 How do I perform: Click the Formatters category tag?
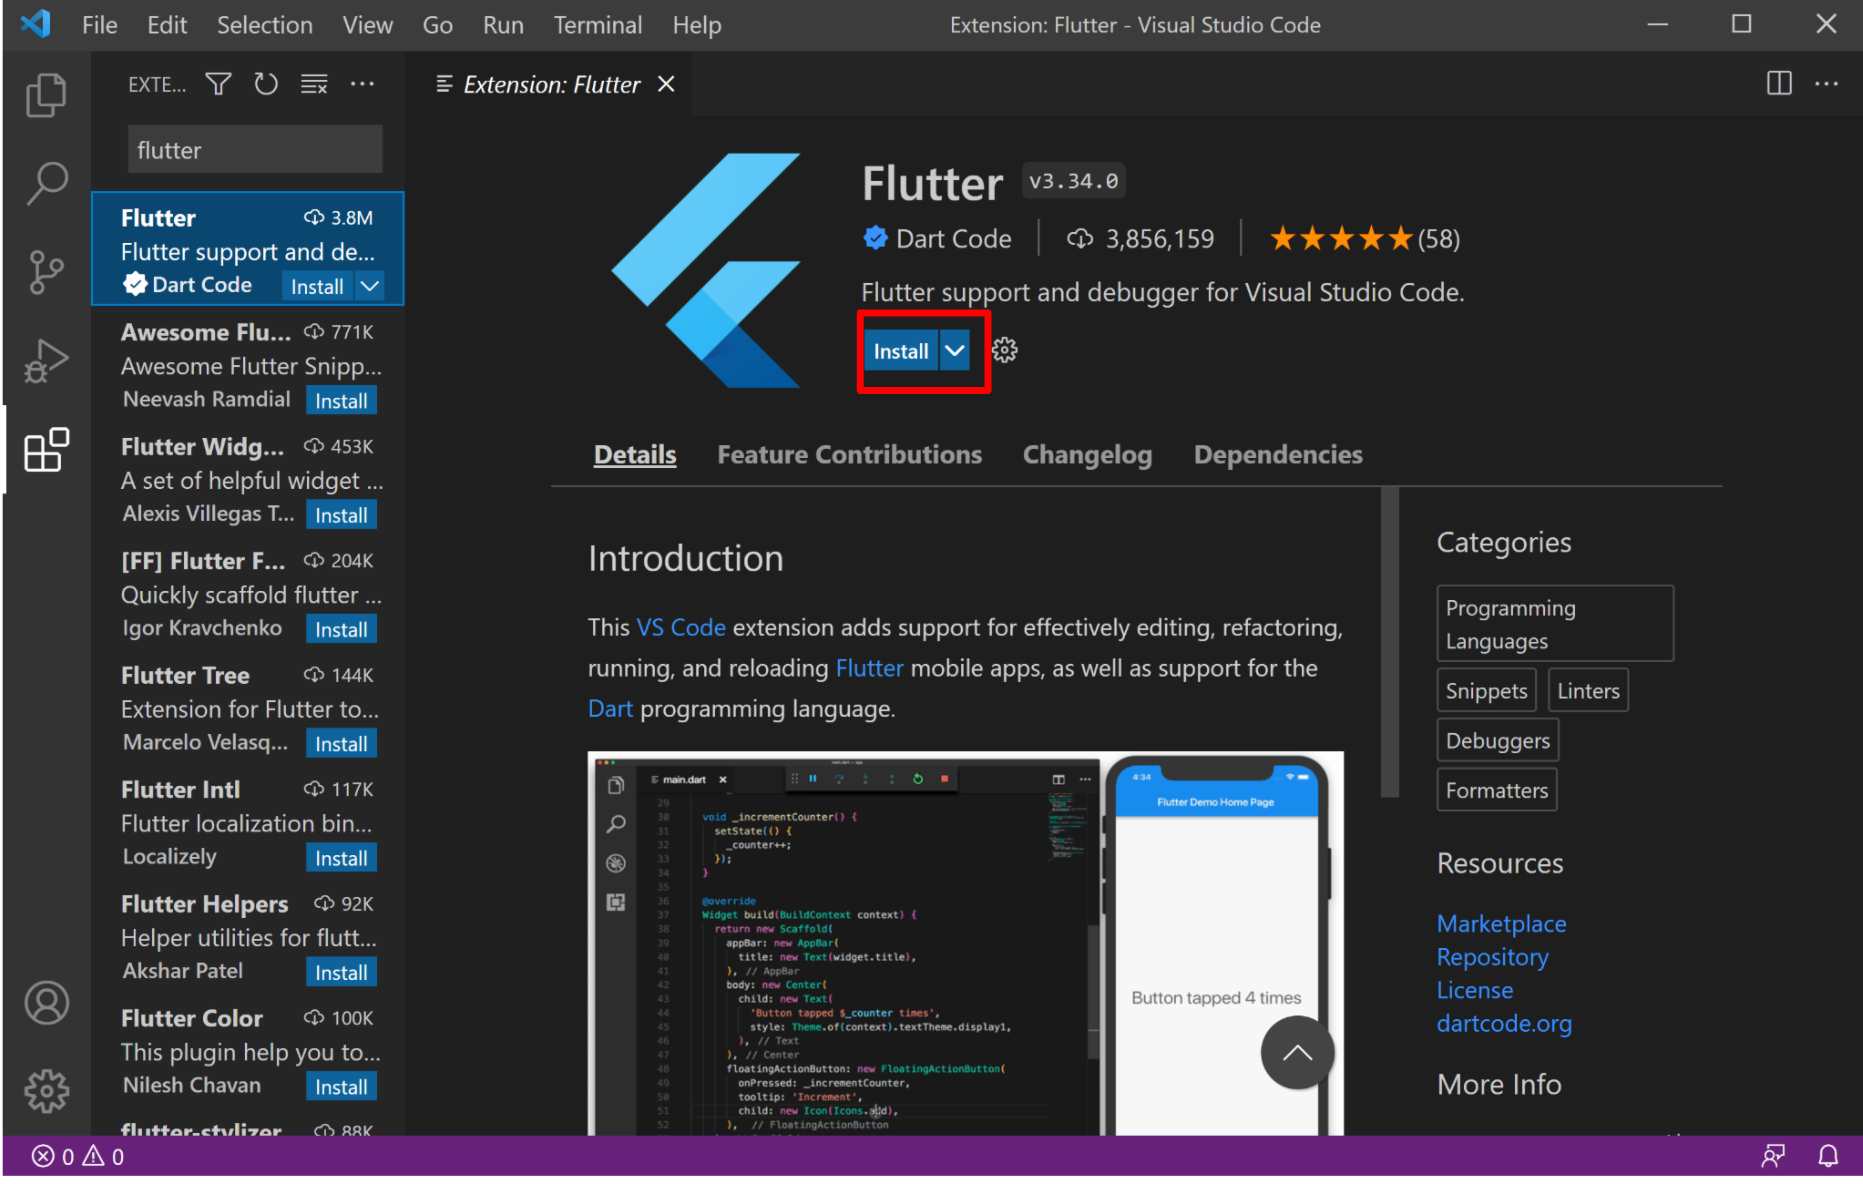point(1496,790)
